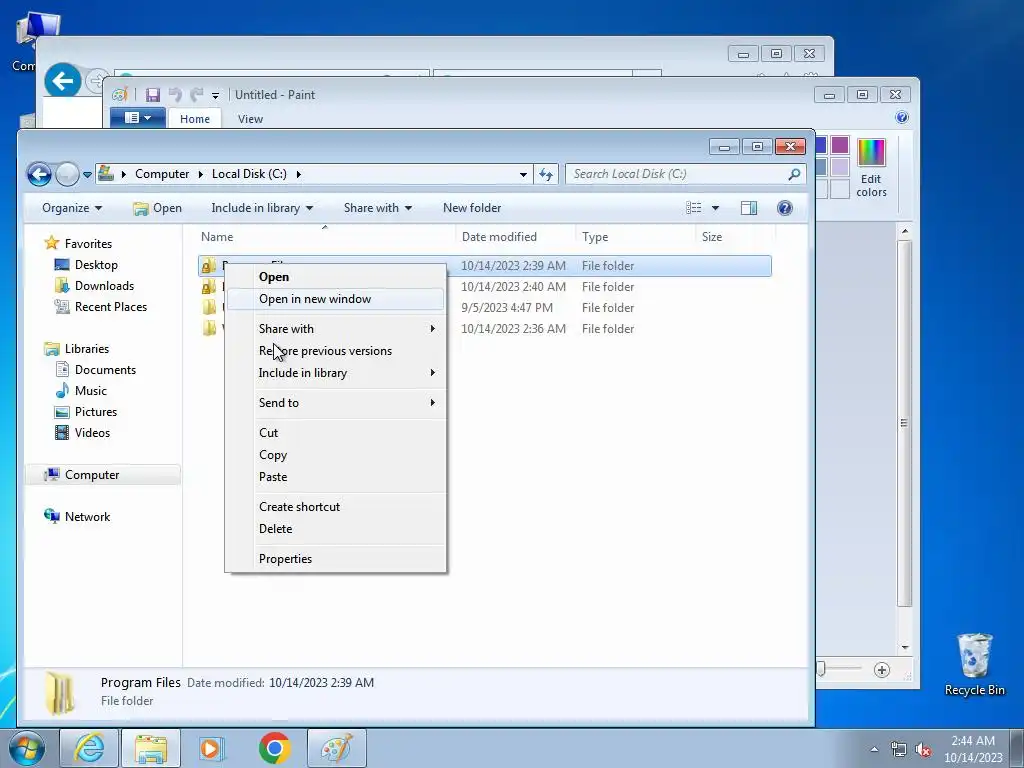
Task: Click the address bar drive icon
Action: pyautogui.click(x=106, y=174)
